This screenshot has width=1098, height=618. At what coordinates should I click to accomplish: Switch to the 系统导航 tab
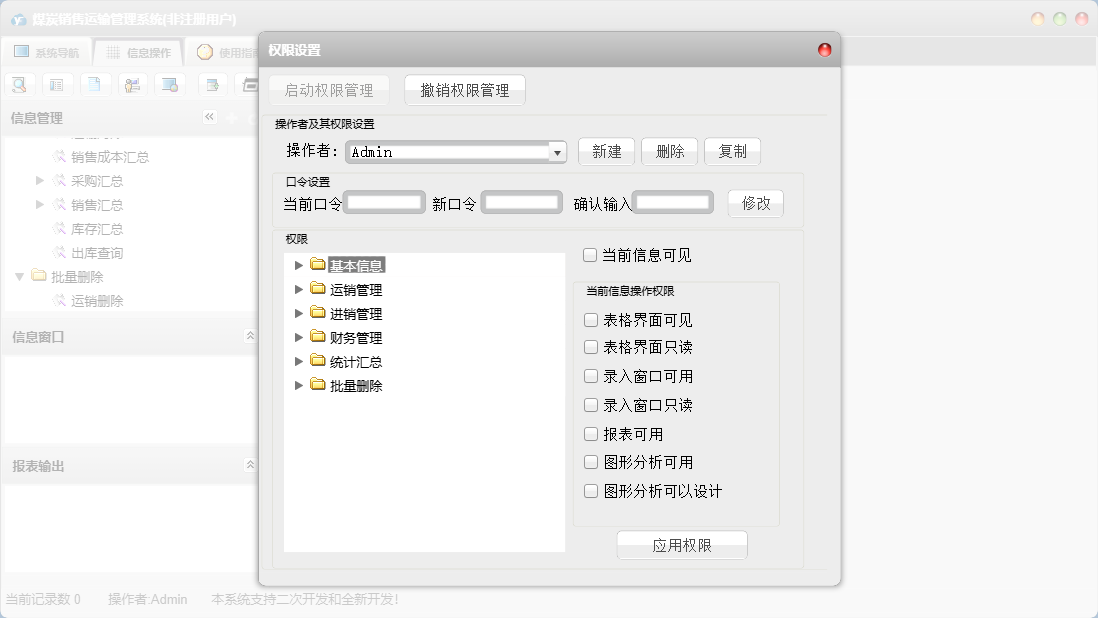46,53
